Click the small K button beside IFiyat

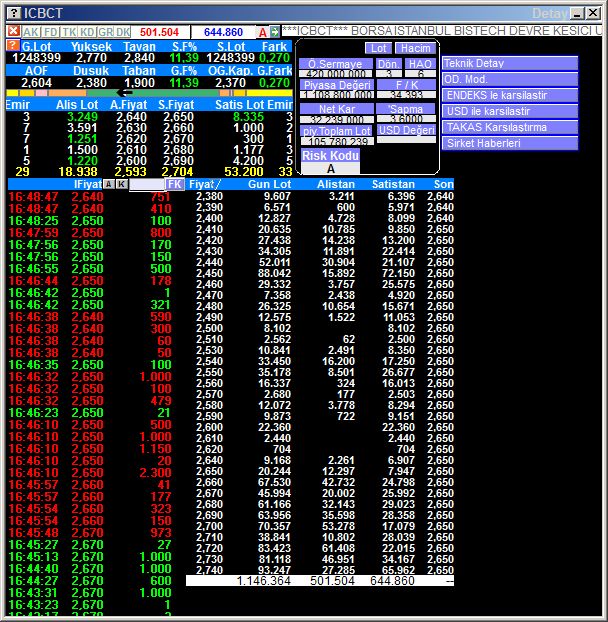click(x=122, y=184)
